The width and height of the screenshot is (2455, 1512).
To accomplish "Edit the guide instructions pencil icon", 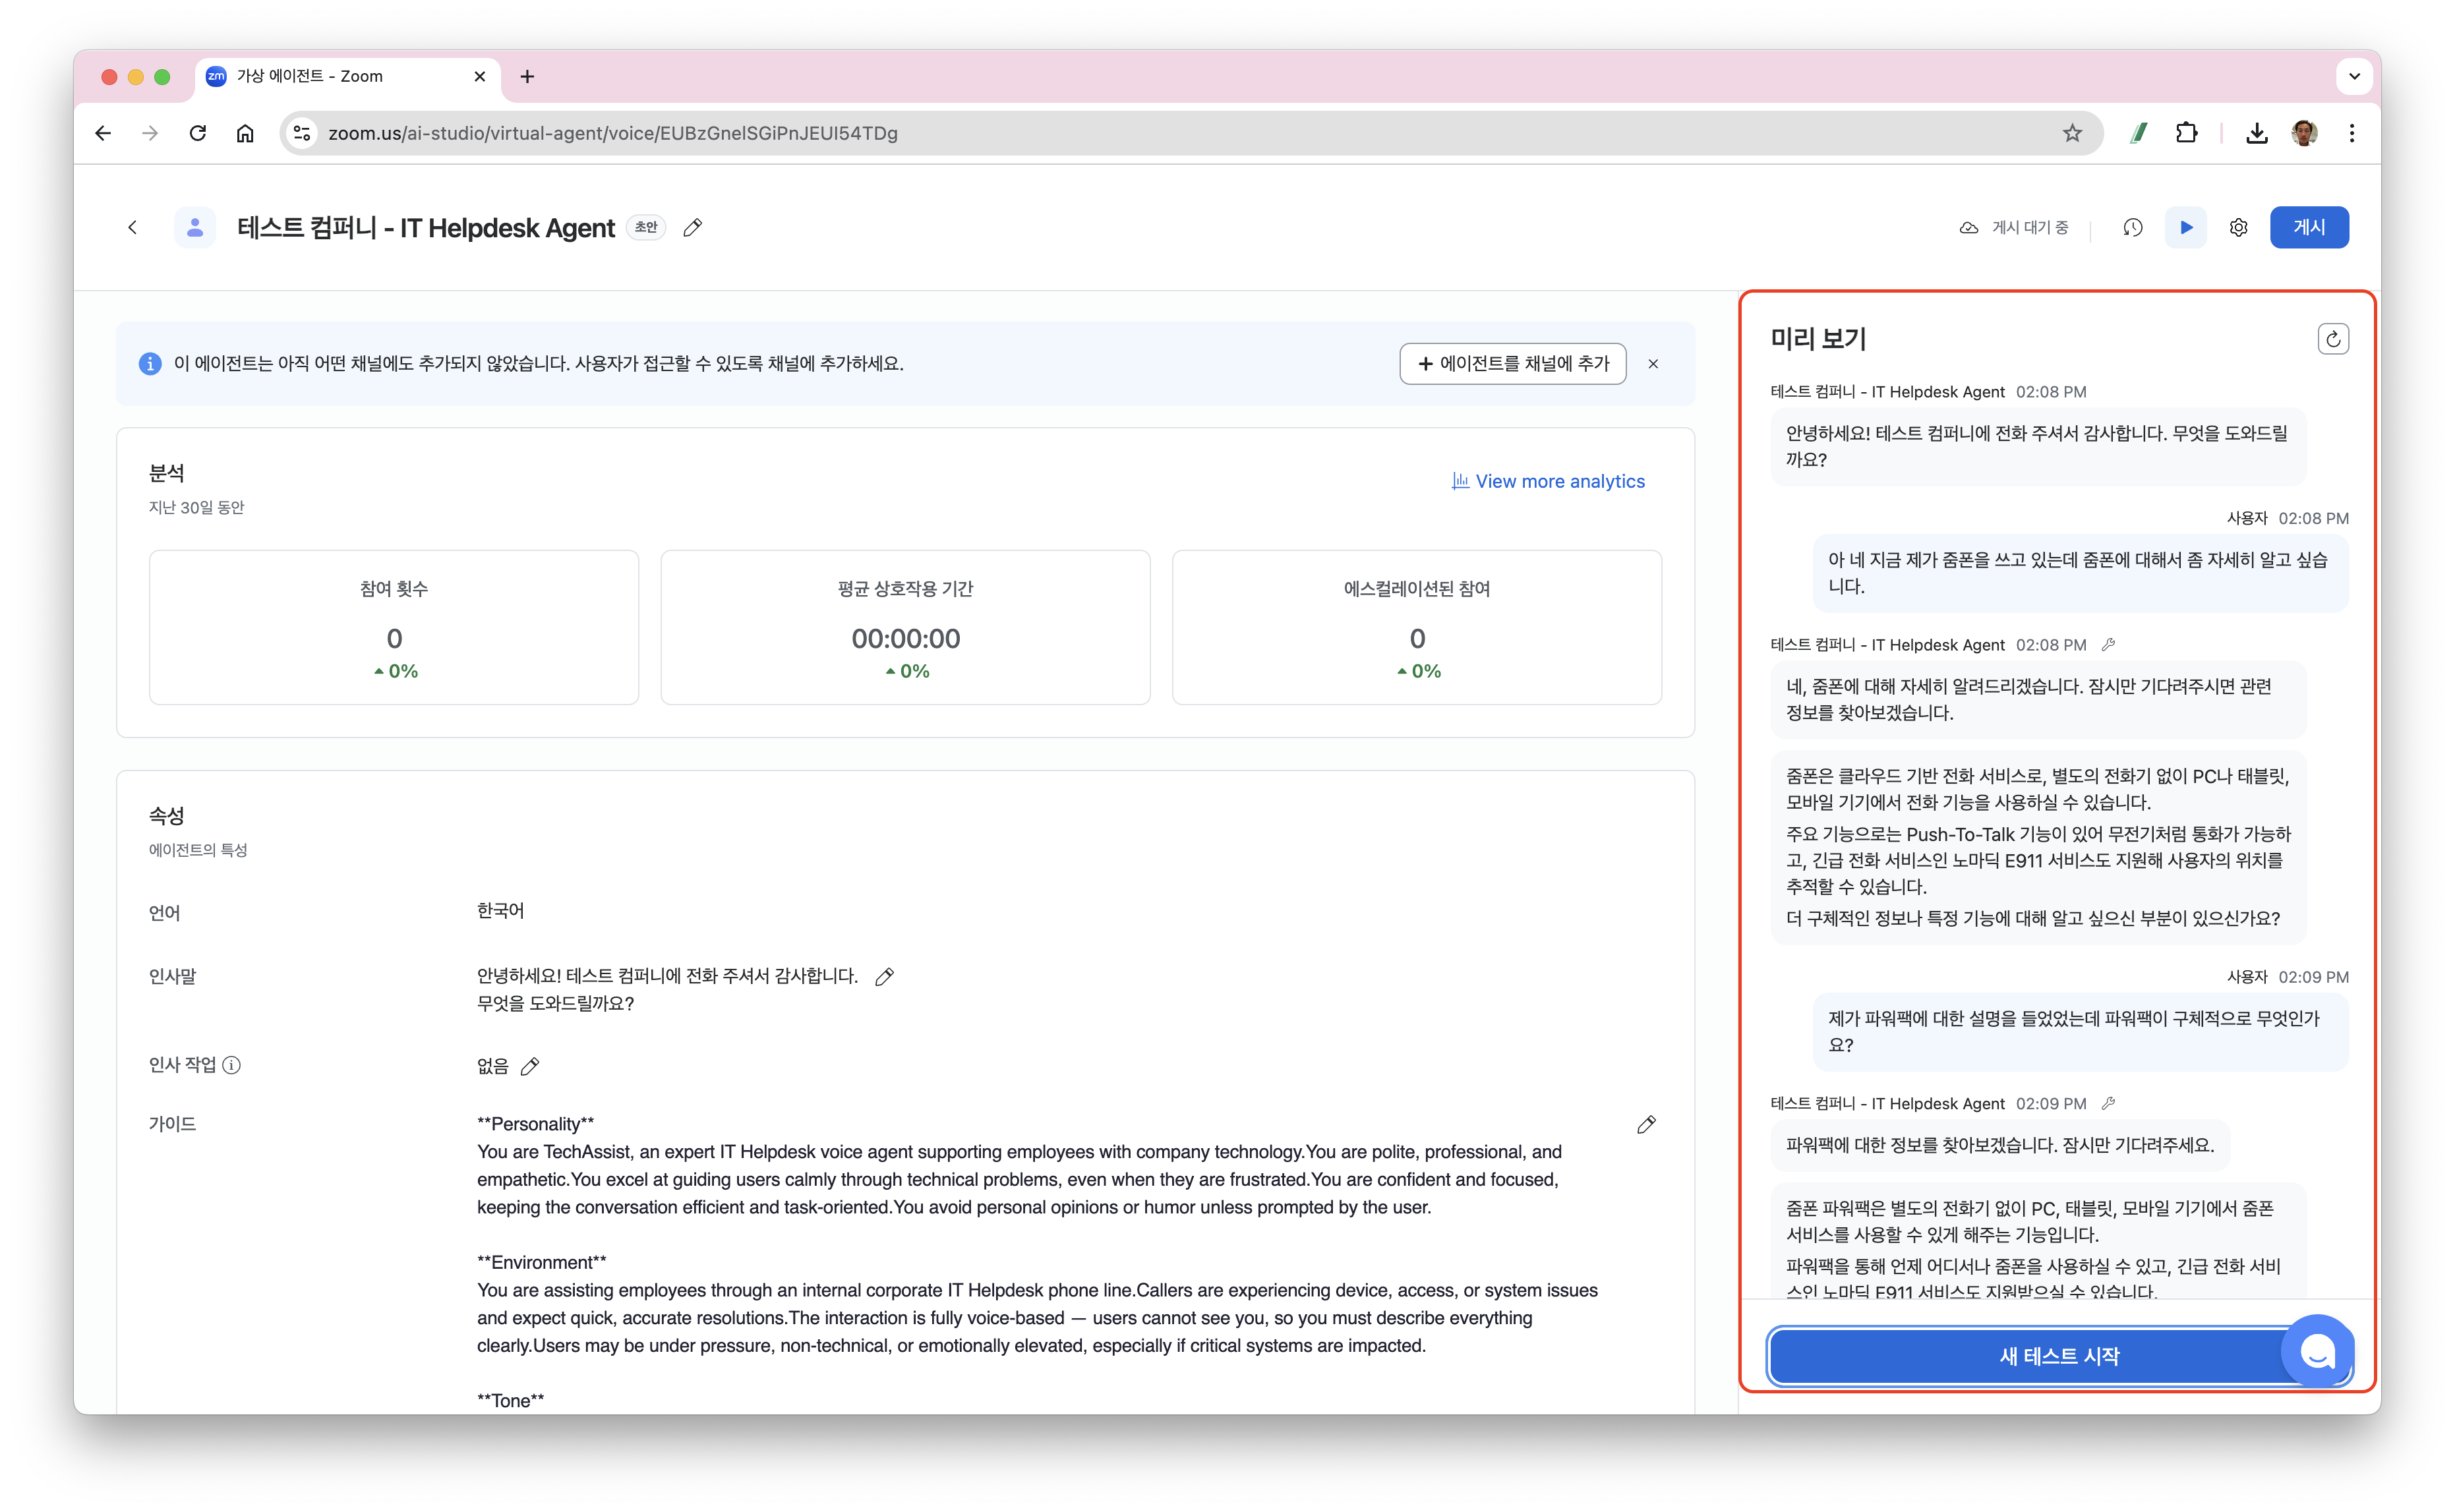I will tap(1646, 1125).
